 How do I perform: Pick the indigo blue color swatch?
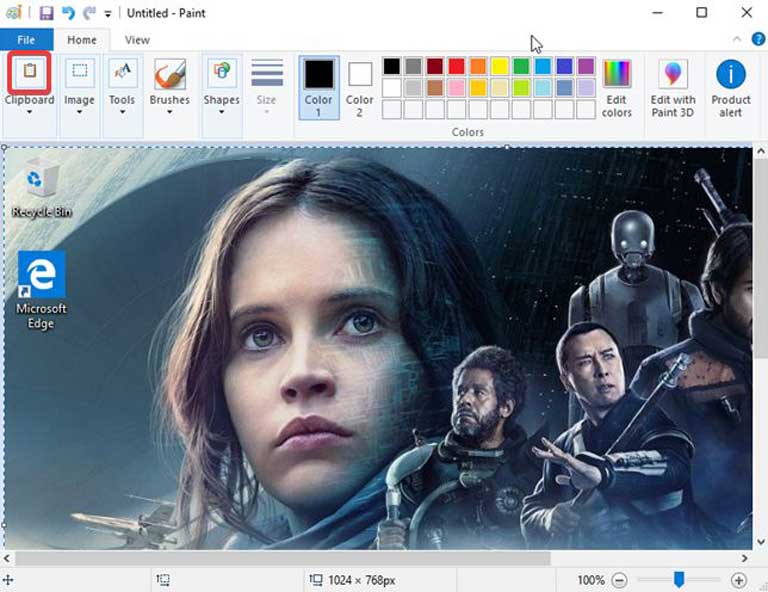pyautogui.click(x=564, y=66)
